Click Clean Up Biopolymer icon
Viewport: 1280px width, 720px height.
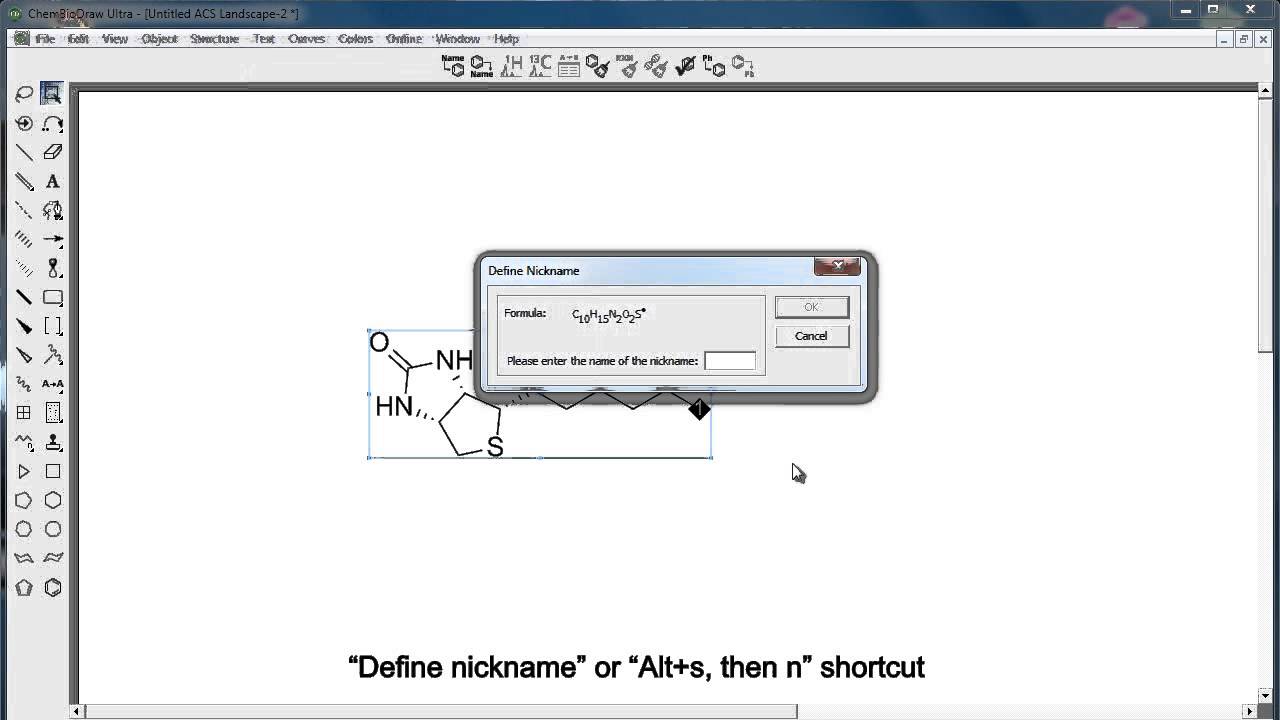(656, 66)
